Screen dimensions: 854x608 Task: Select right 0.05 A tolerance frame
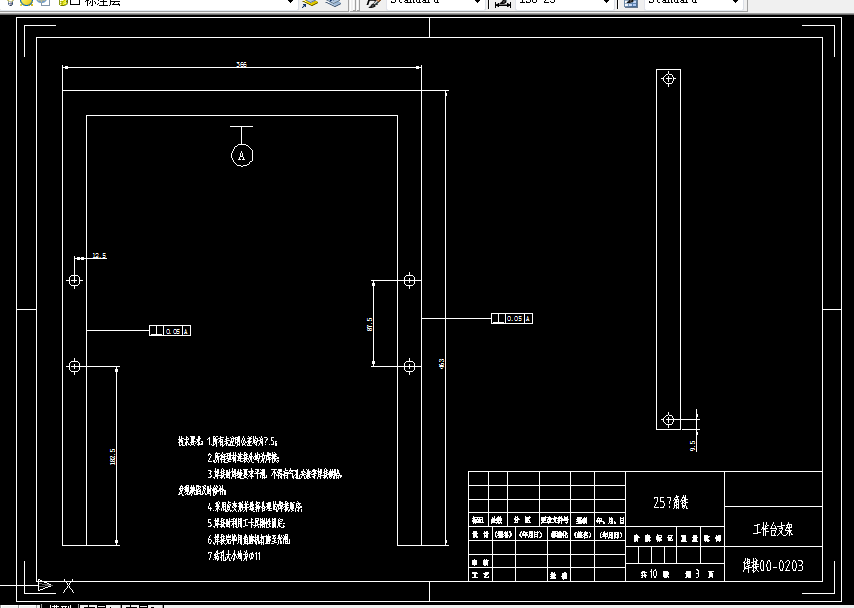[512, 319]
